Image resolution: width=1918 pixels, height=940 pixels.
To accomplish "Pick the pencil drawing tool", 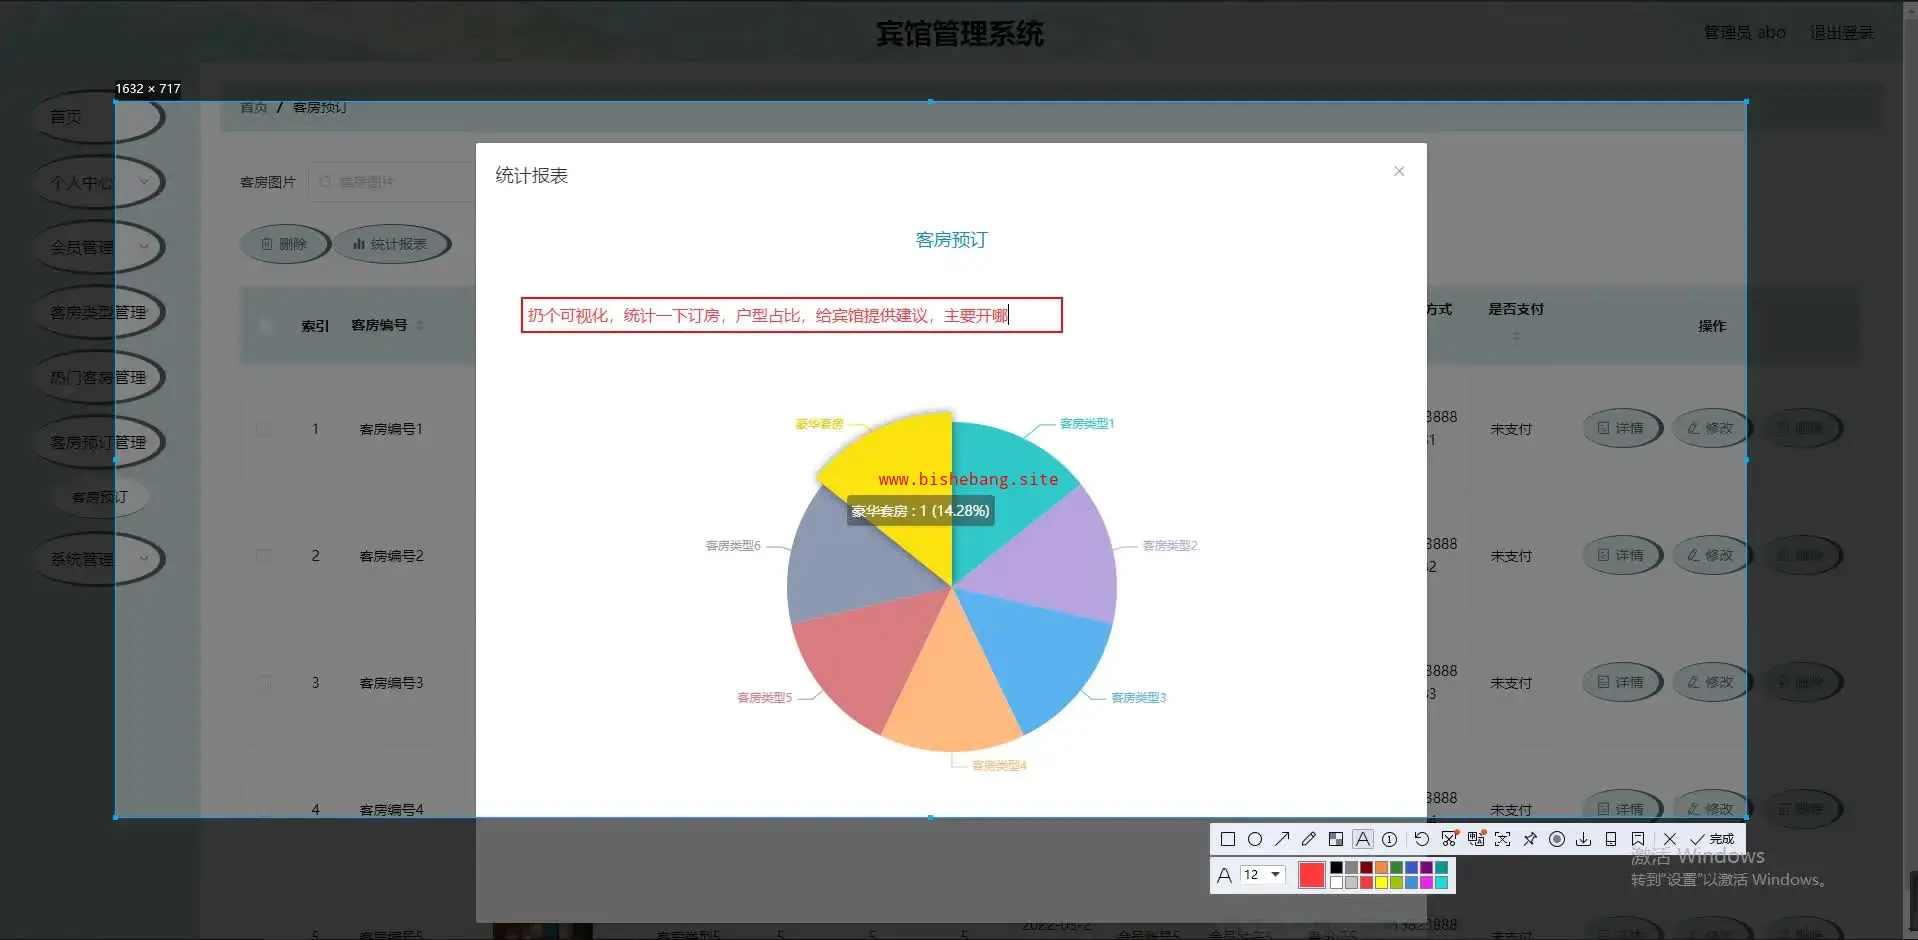I will pyautogui.click(x=1309, y=839).
